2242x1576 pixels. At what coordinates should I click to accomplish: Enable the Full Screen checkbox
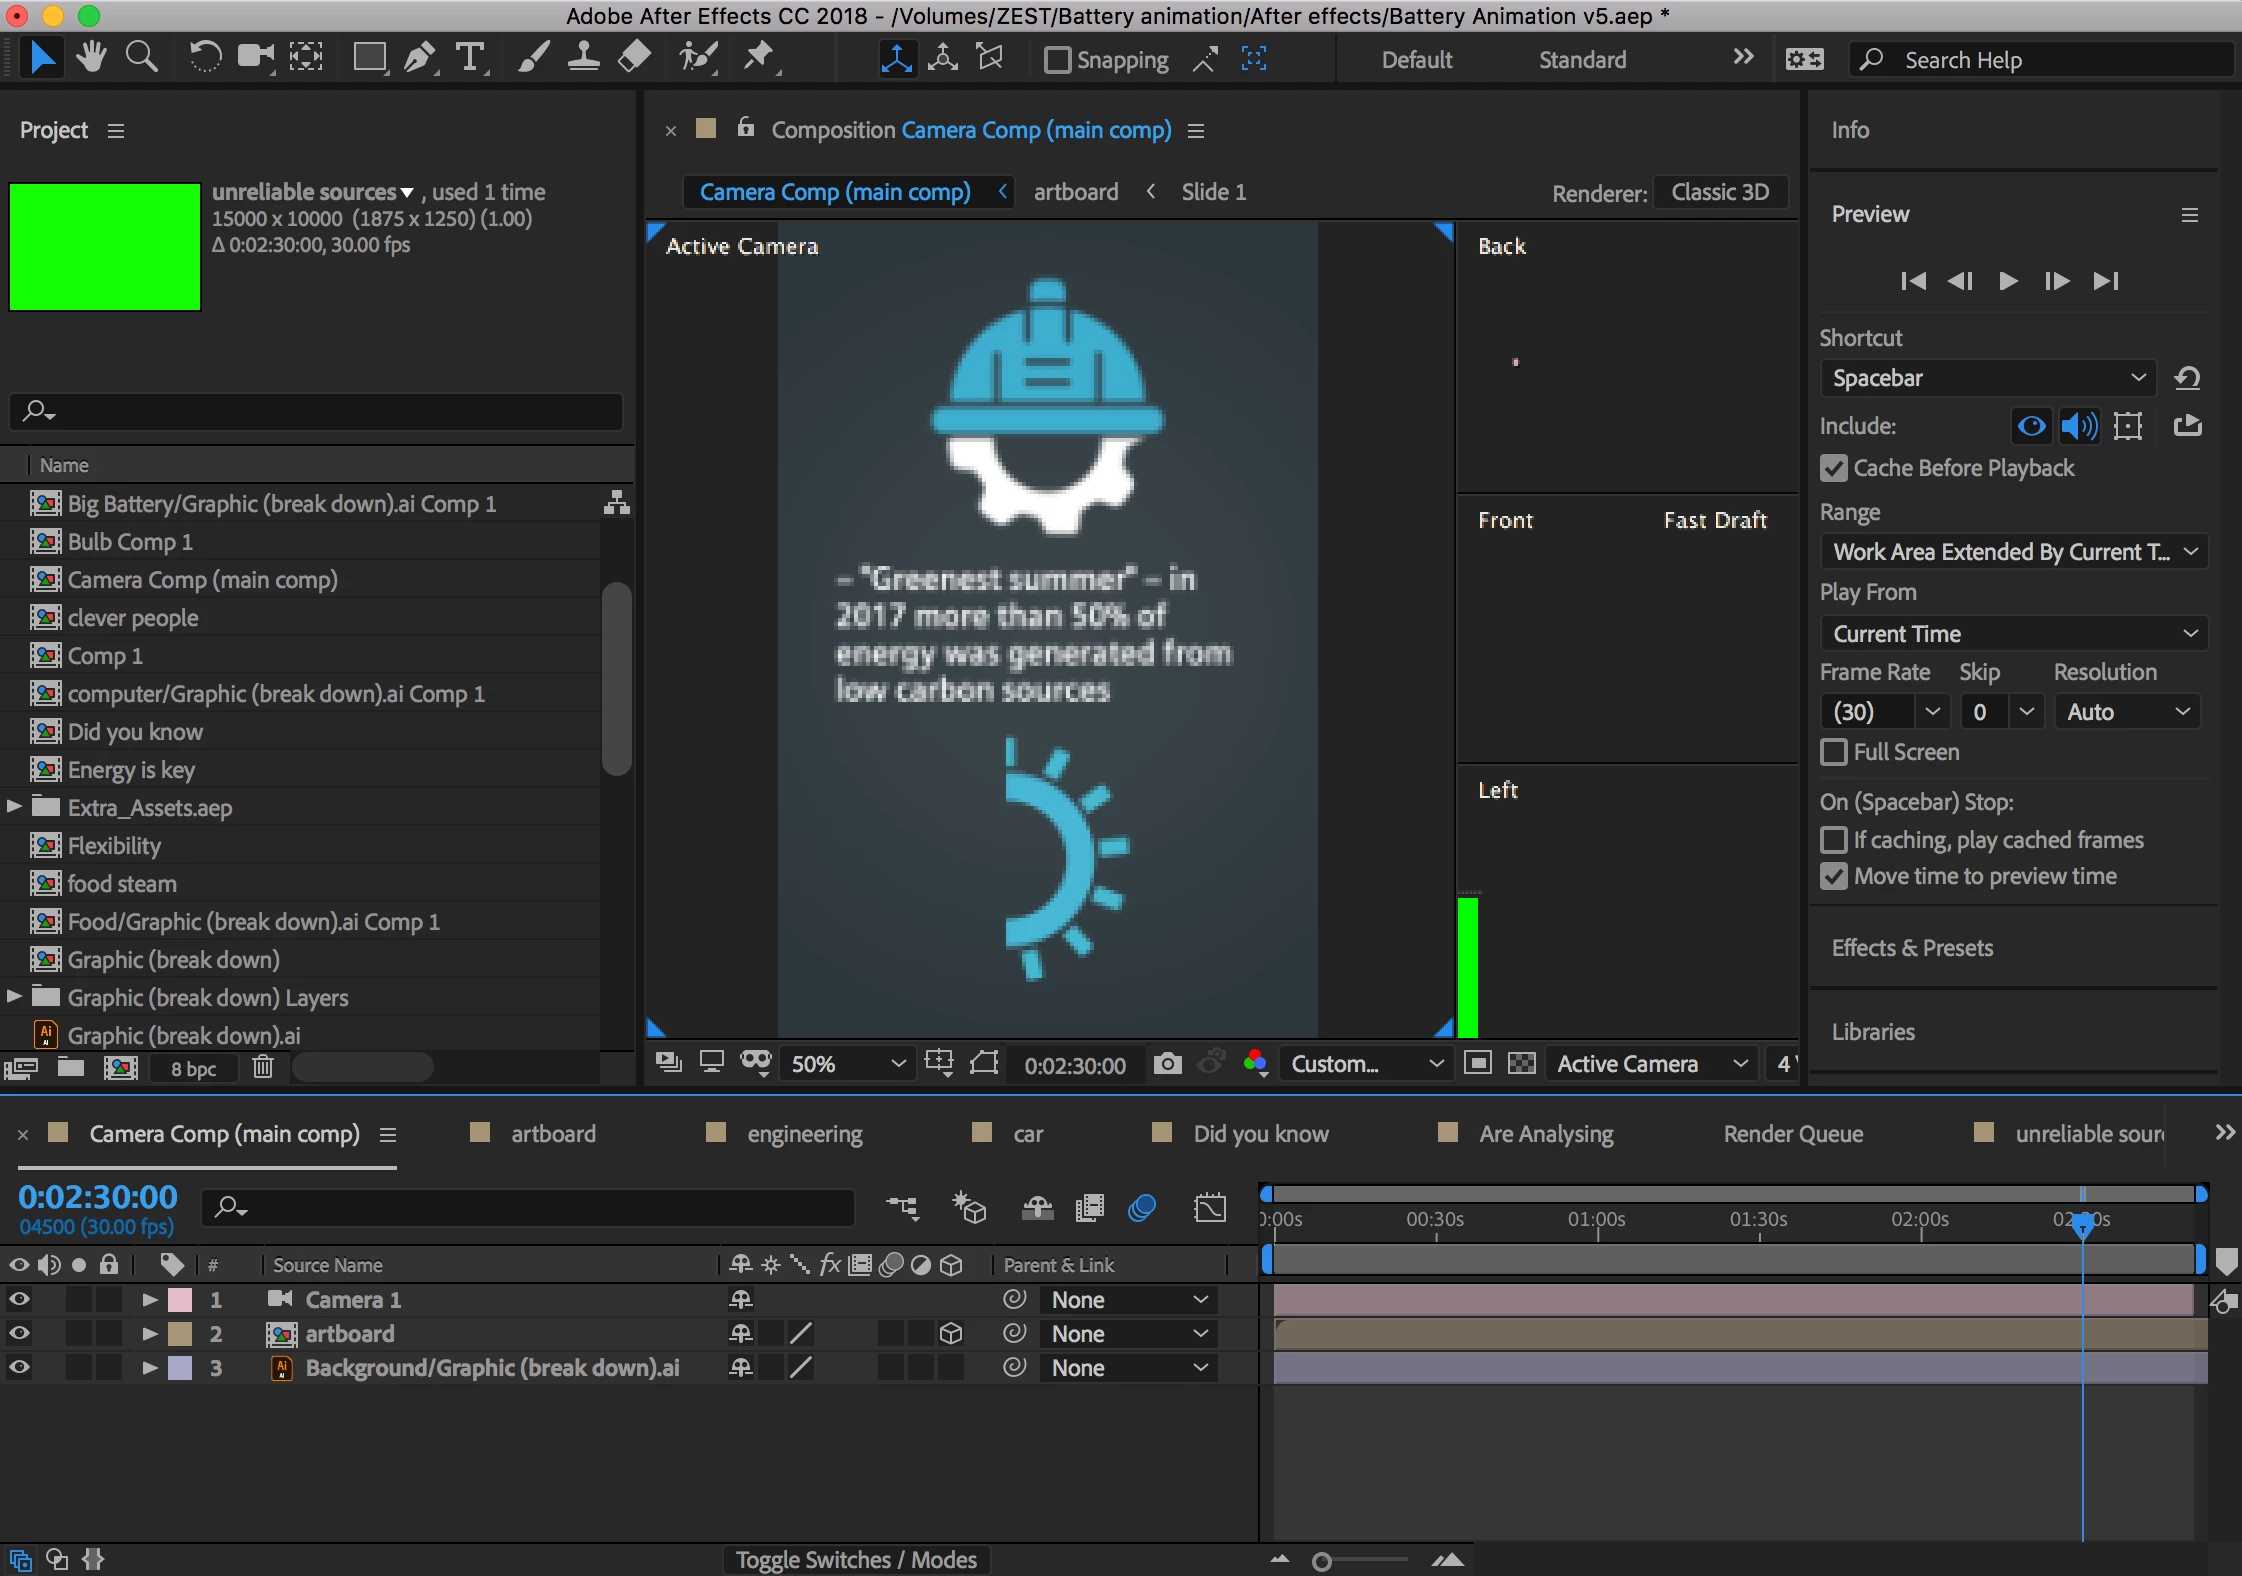tap(1834, 752)
